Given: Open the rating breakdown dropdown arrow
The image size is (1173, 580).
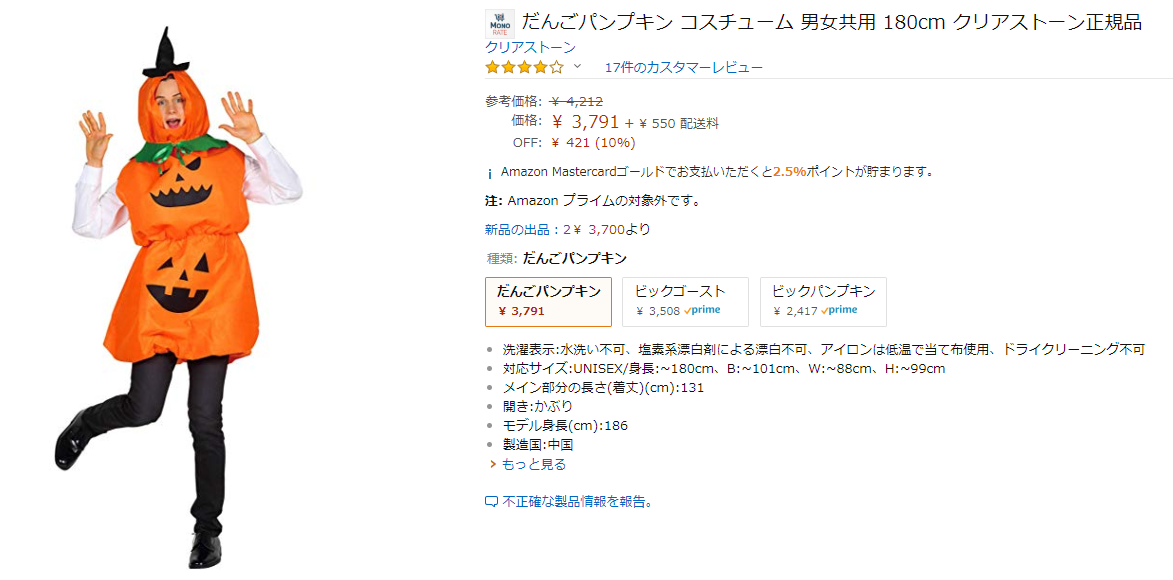Looking at the screenshot, I should 577,67.
